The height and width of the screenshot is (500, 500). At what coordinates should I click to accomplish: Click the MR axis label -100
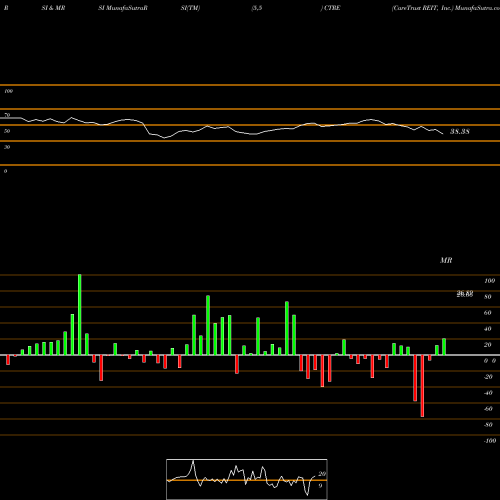click(x=490, y=441)
